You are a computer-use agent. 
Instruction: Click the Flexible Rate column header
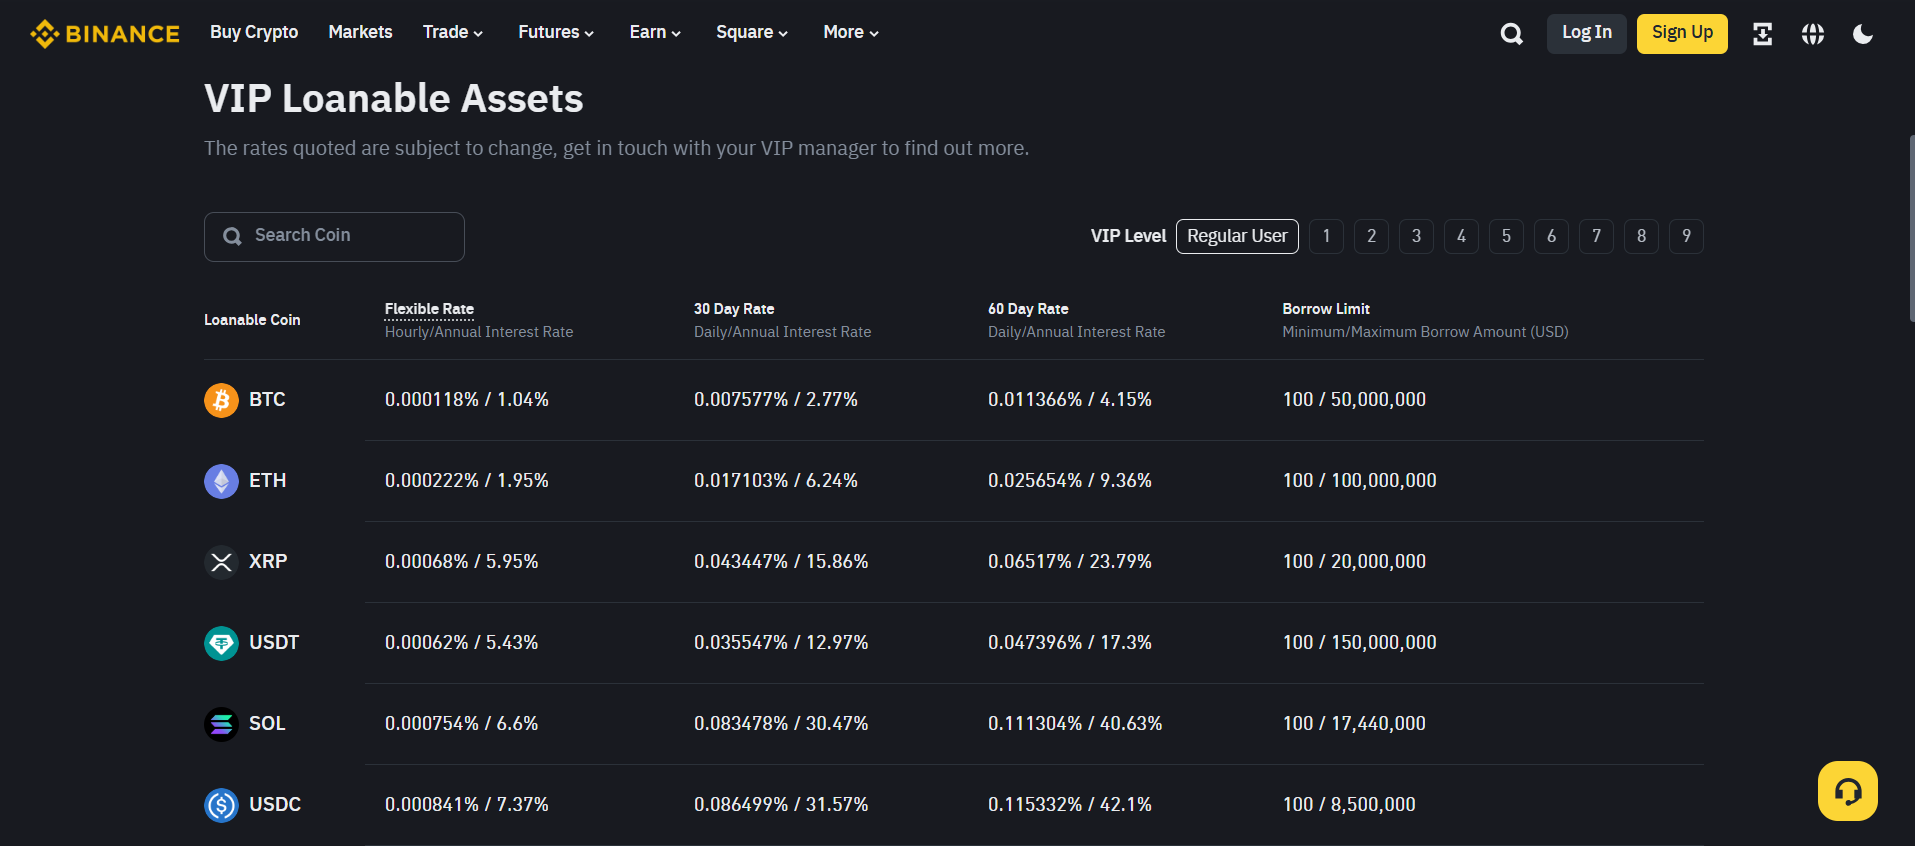pos(430,309)
